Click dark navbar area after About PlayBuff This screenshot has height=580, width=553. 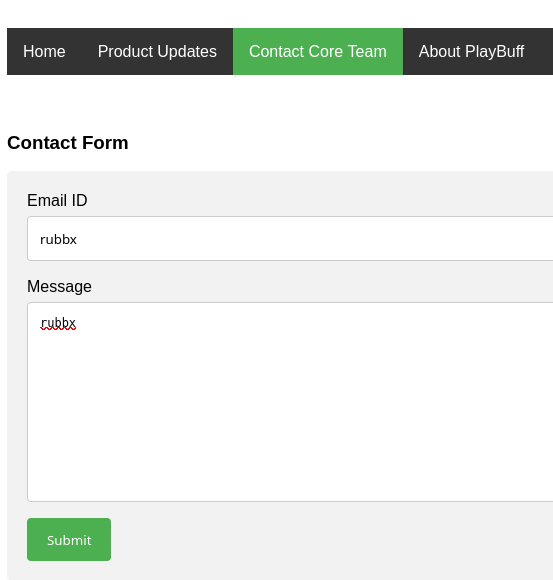click(547, 51)
